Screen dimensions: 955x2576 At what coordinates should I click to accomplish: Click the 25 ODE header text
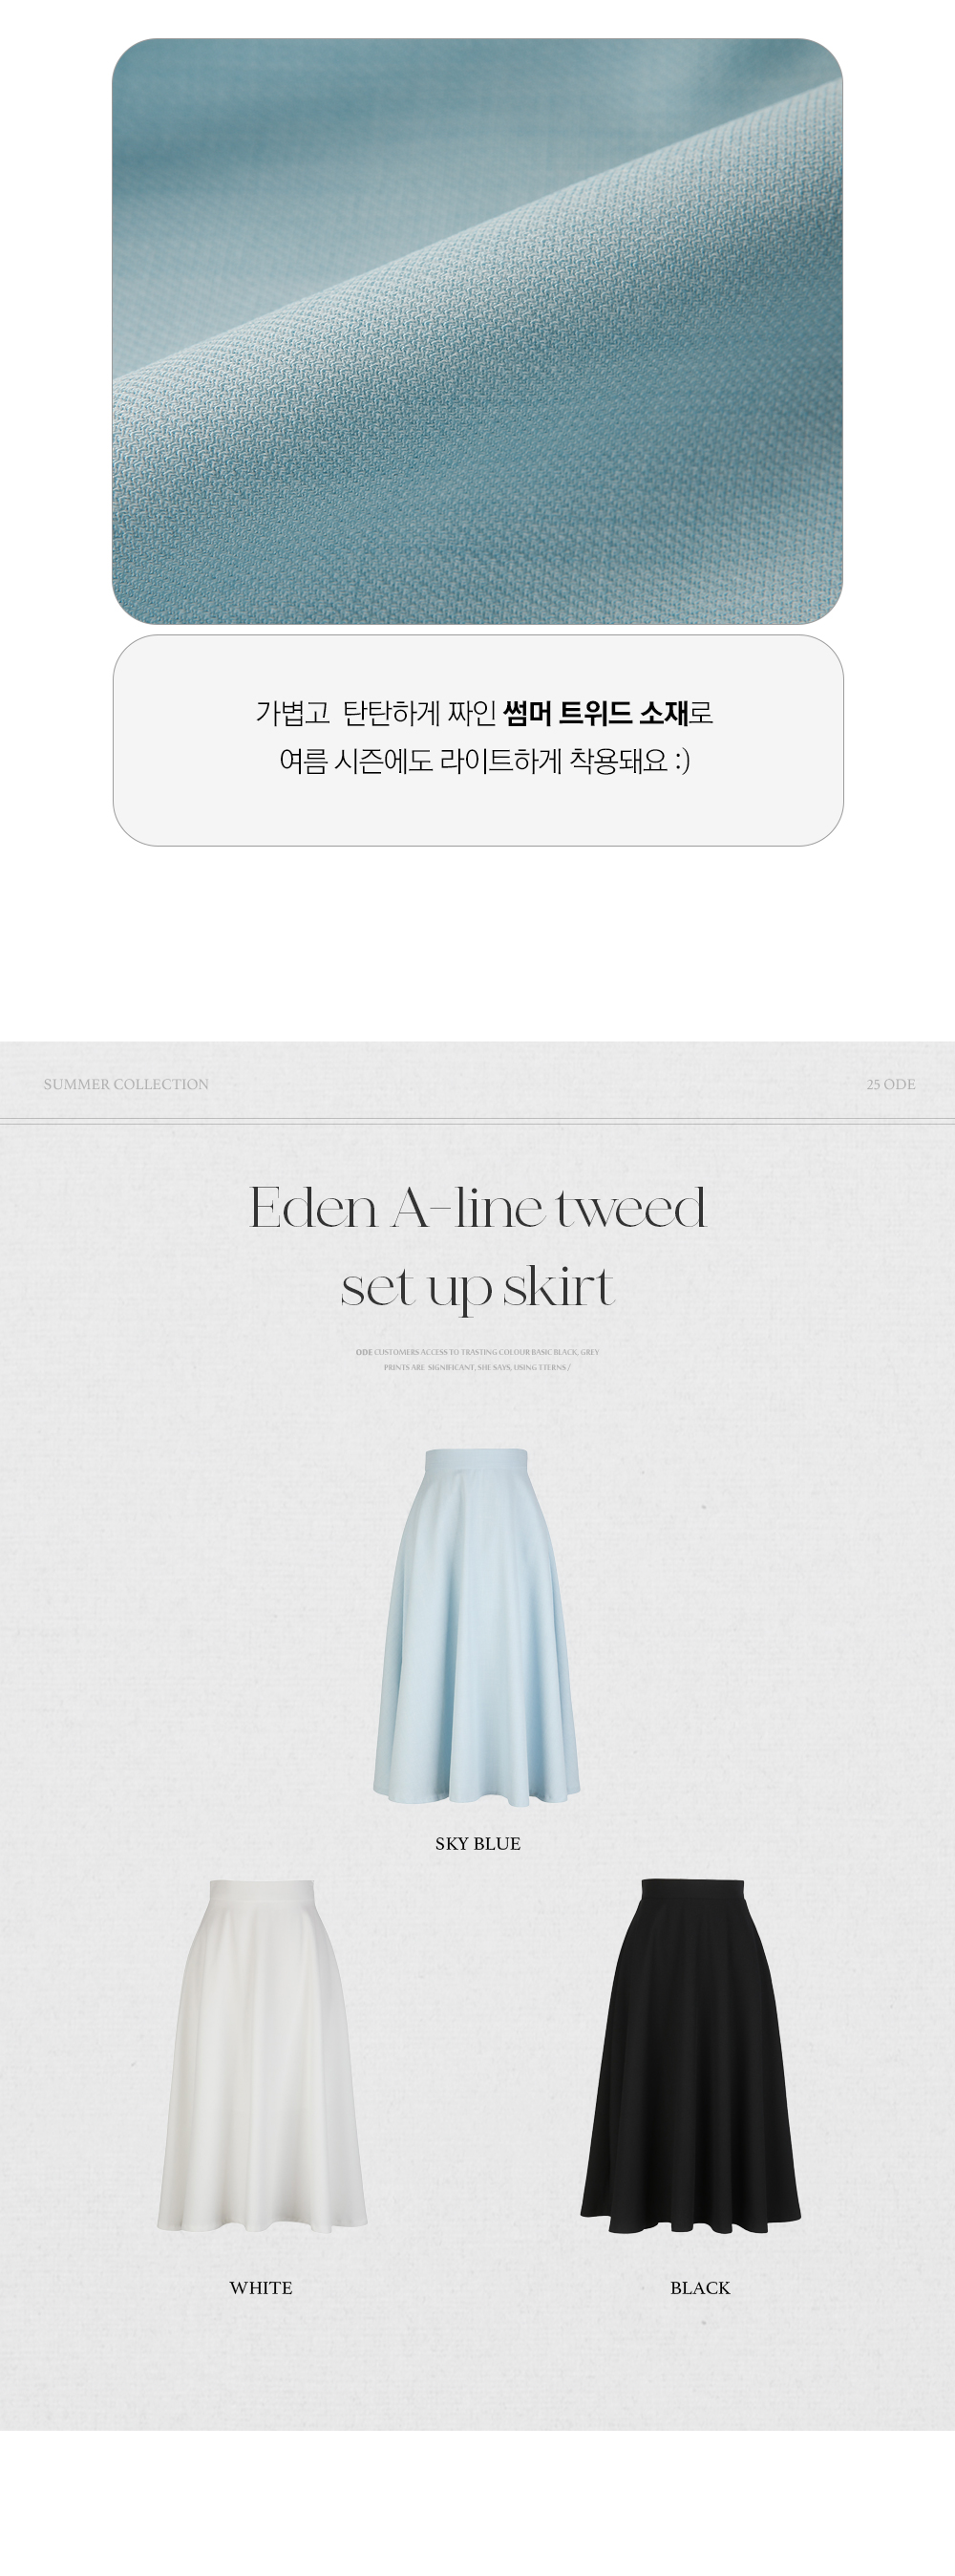coord(891,1084)
